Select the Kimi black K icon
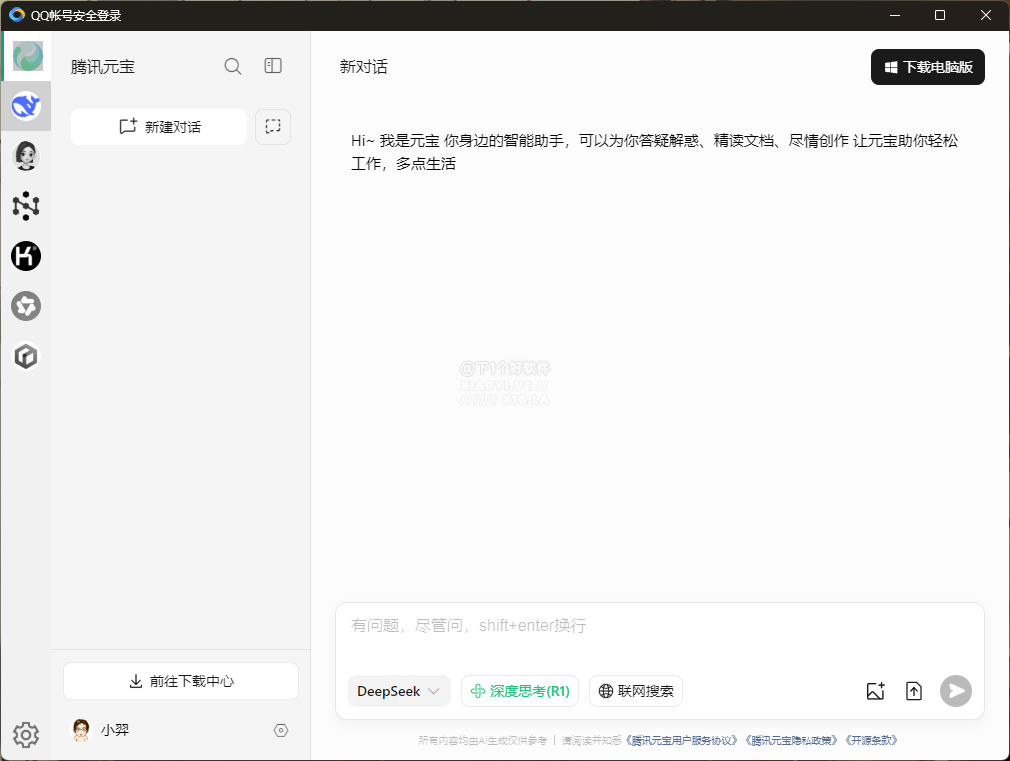The image size is (1010, 761). [26, 256]
